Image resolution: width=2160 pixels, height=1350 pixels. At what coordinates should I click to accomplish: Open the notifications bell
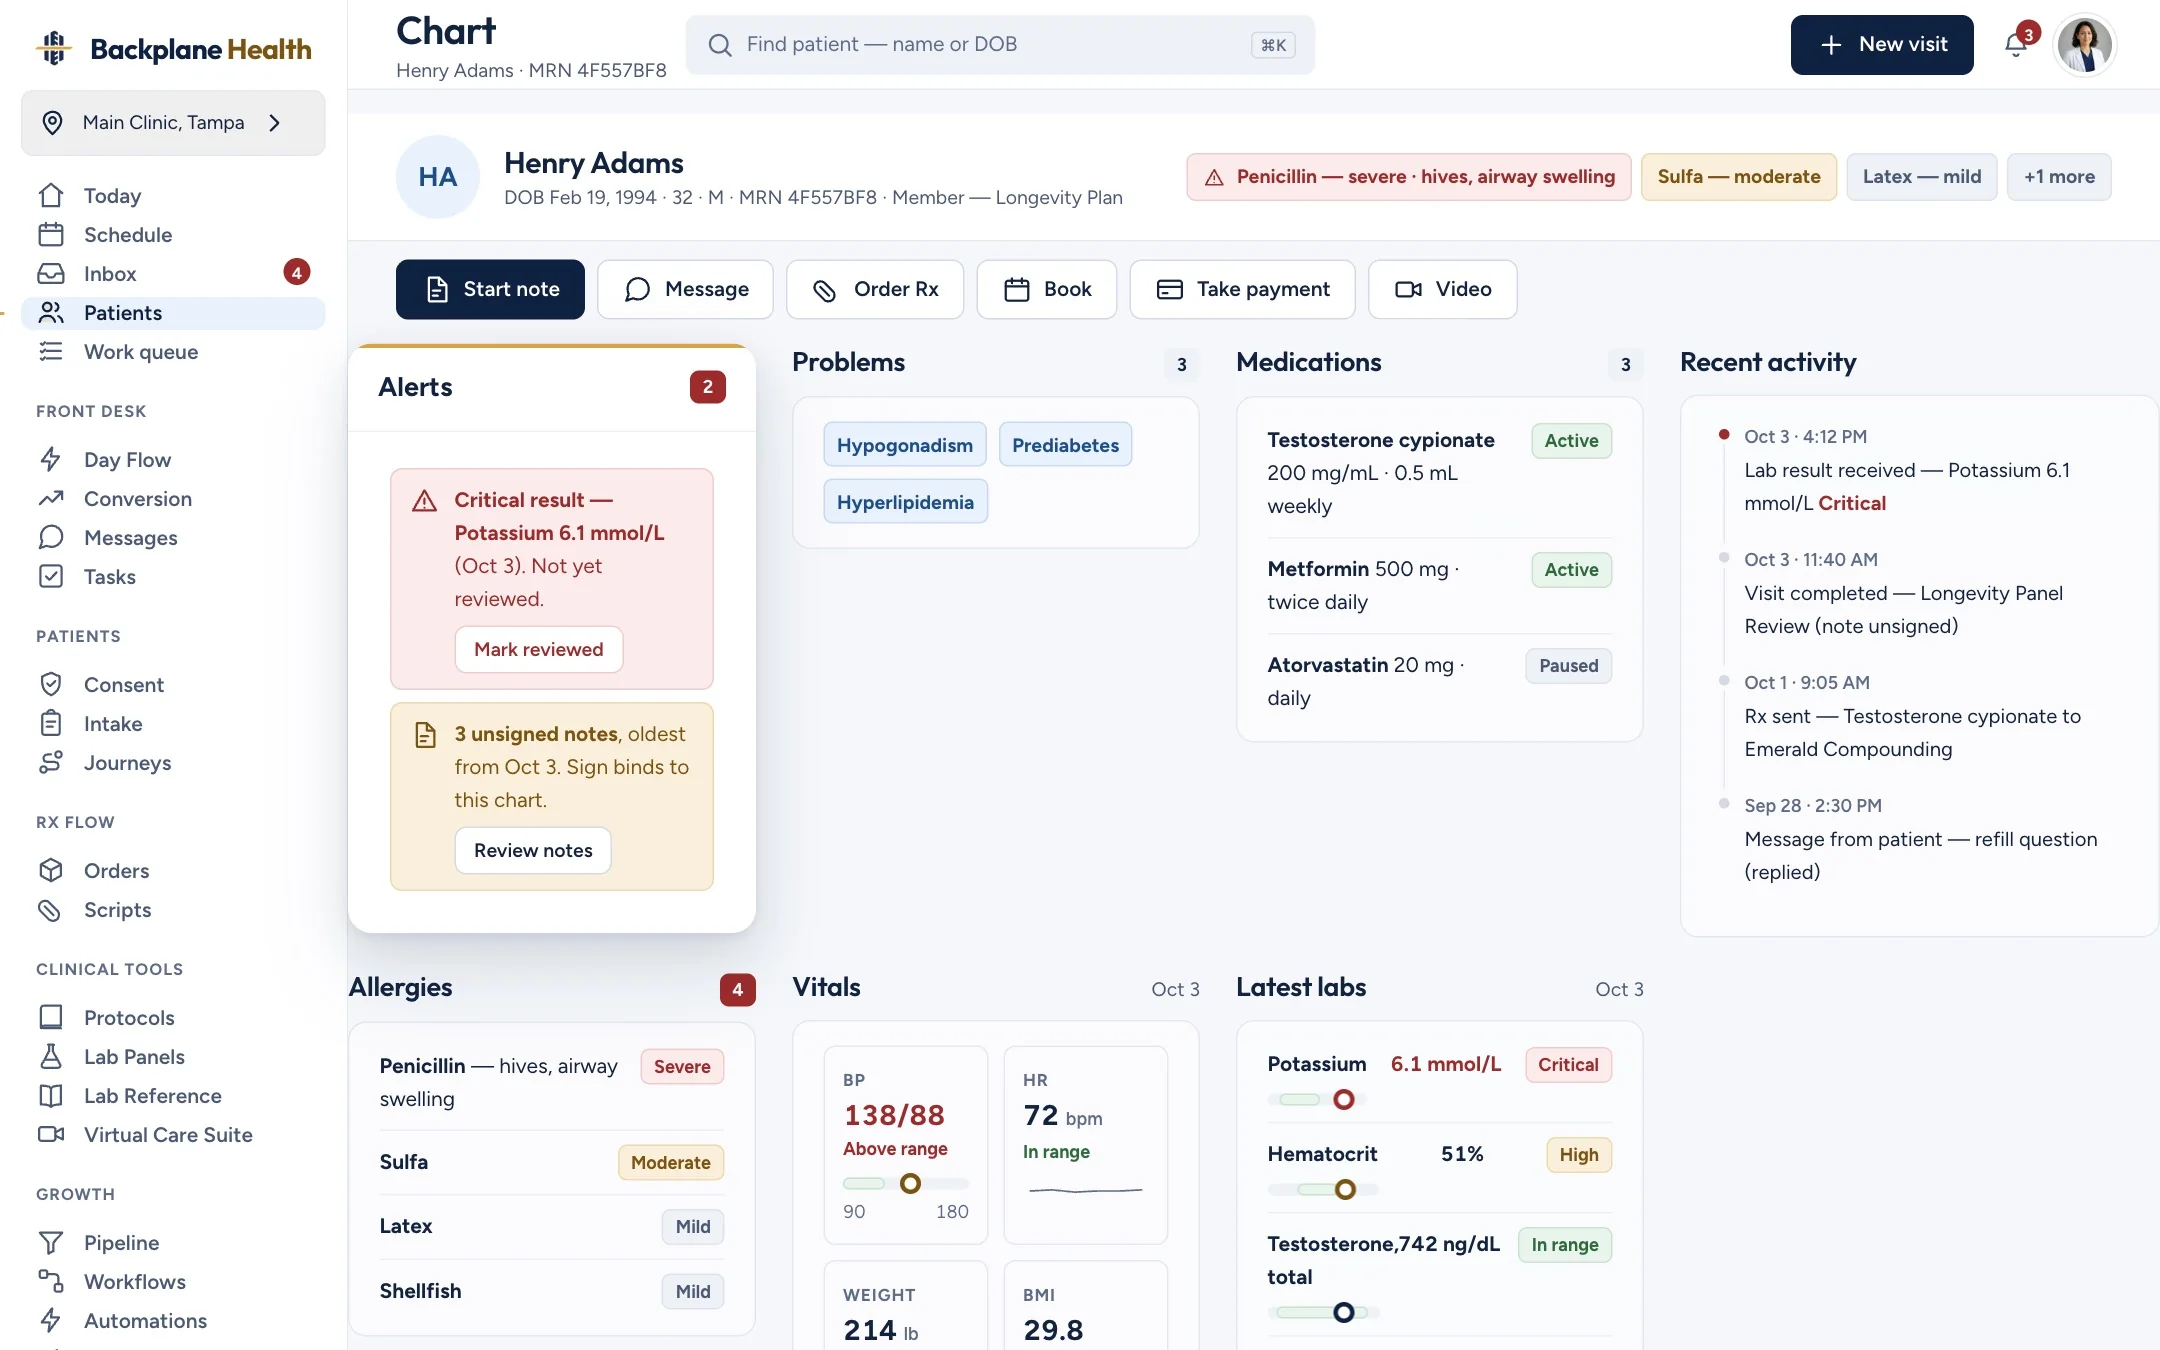point(2016,45)
